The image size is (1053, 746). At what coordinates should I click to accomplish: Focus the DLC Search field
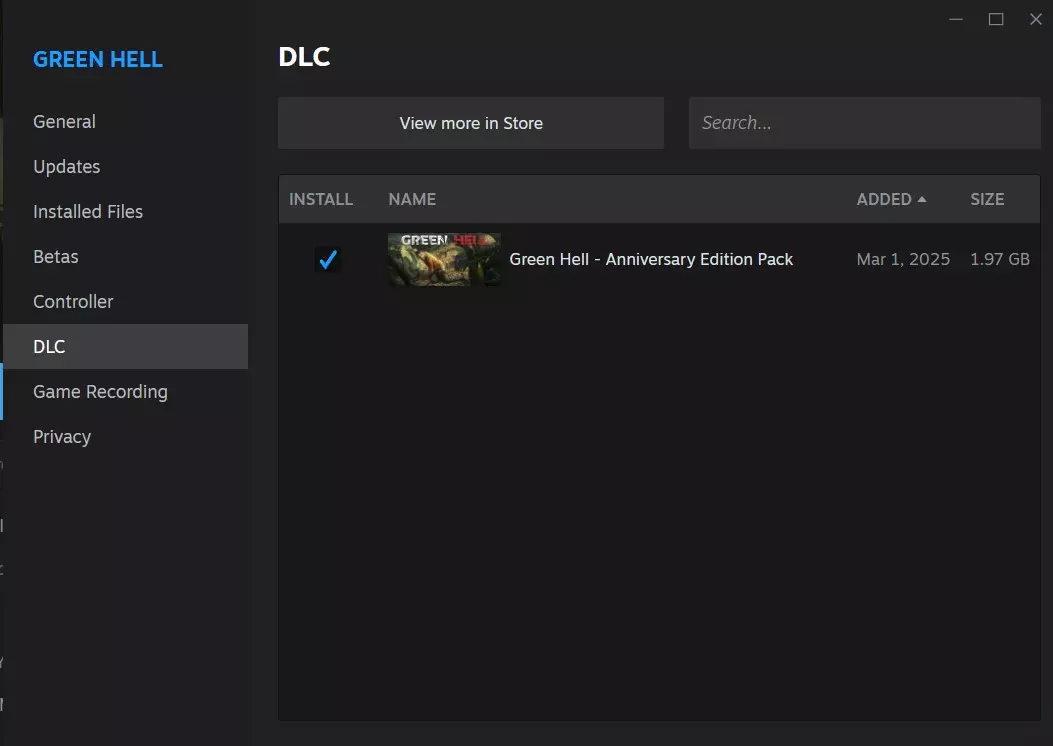click(864, 123)
